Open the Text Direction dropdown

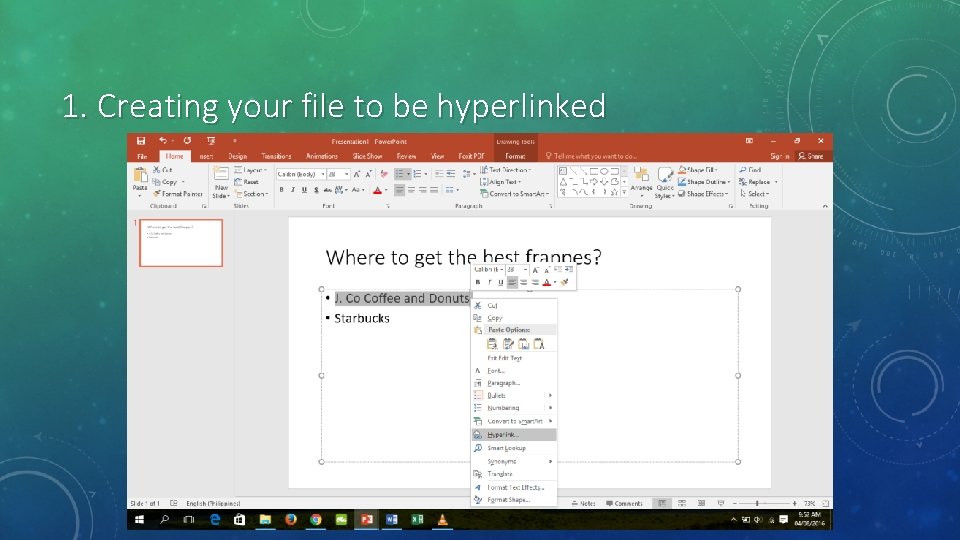(x=506, y=170)
